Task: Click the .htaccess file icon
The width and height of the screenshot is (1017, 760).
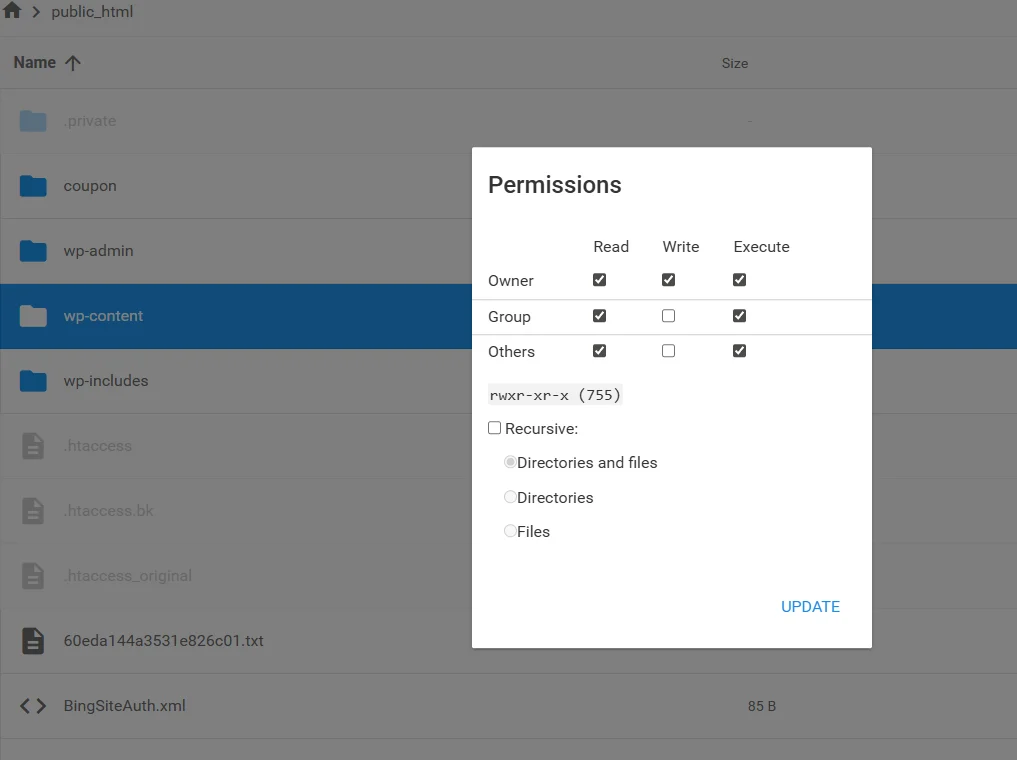Action: 33,446
